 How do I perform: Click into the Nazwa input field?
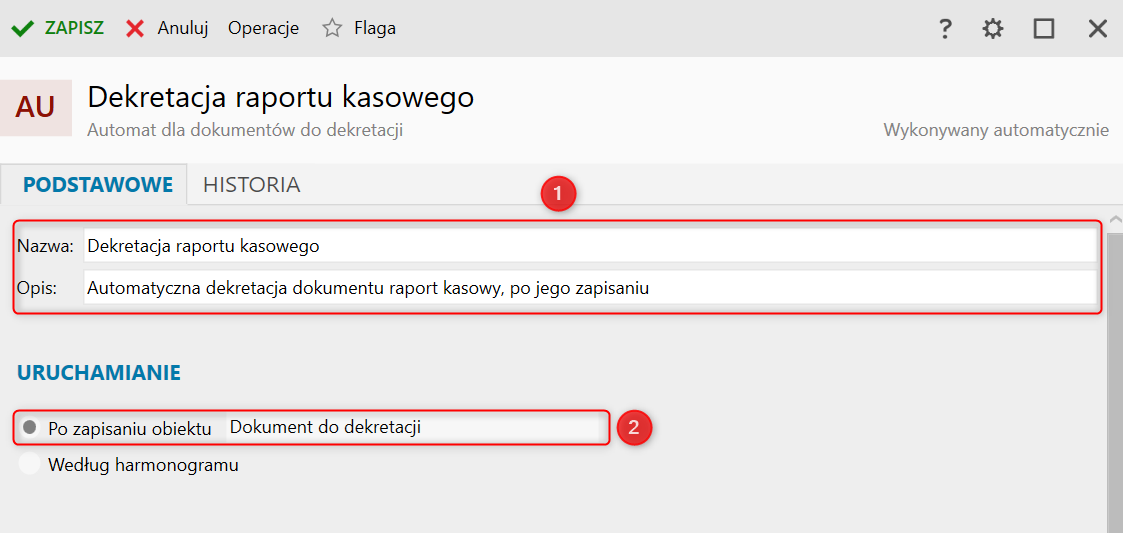click(x=588, y=245)
